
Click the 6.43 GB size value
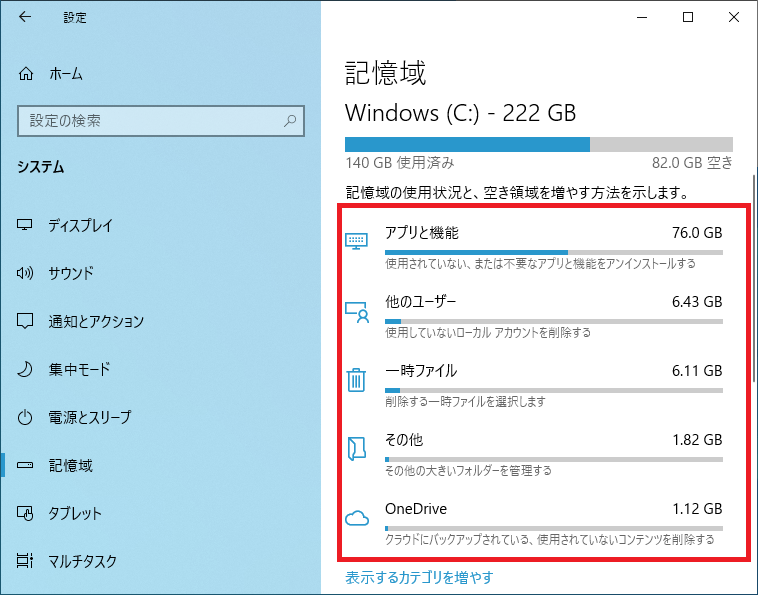(x=697, y=302)
